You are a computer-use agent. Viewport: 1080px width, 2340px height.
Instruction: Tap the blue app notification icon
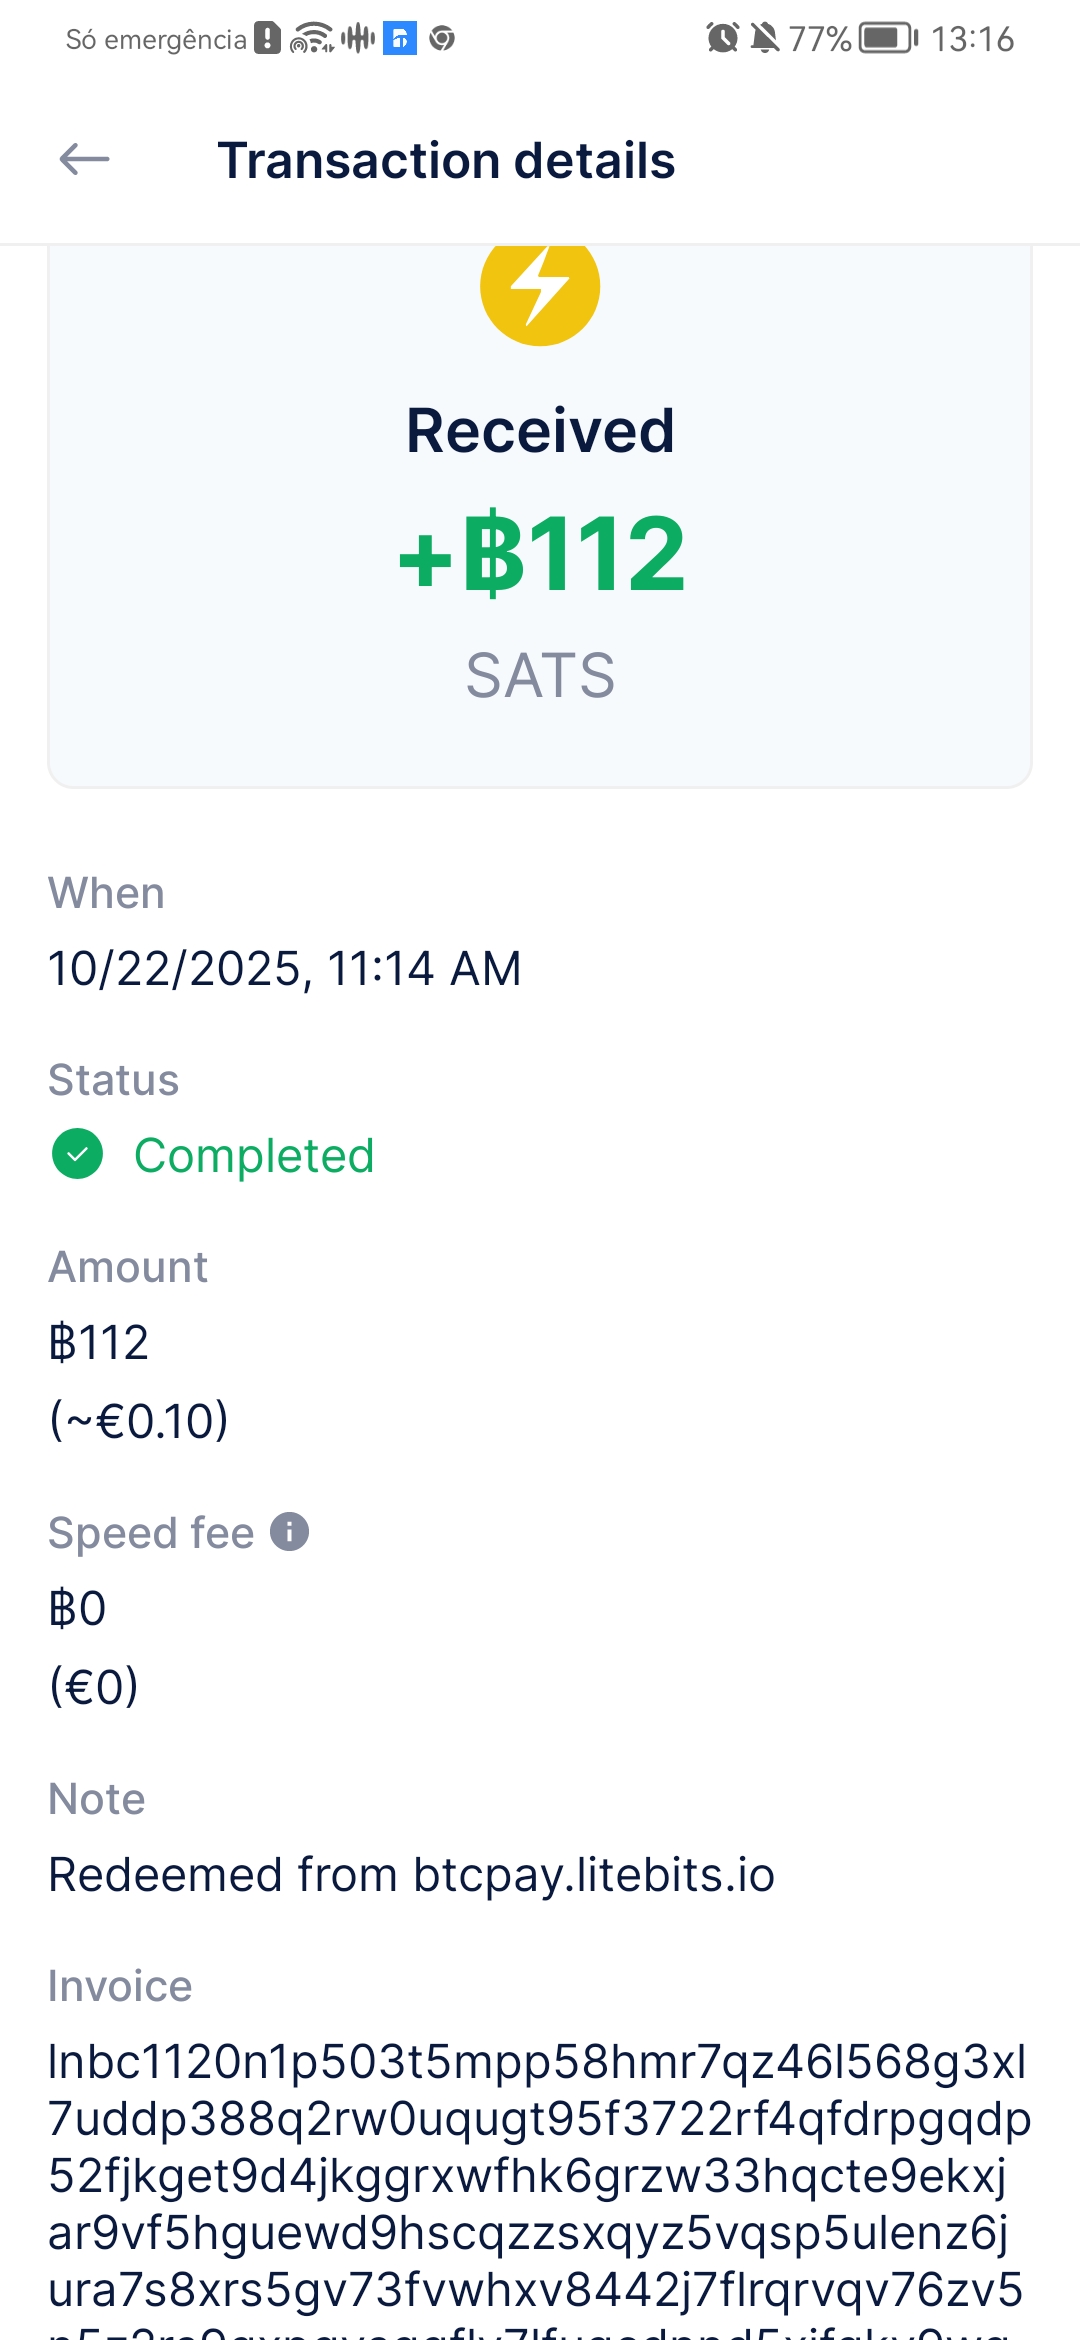point(400,38)
